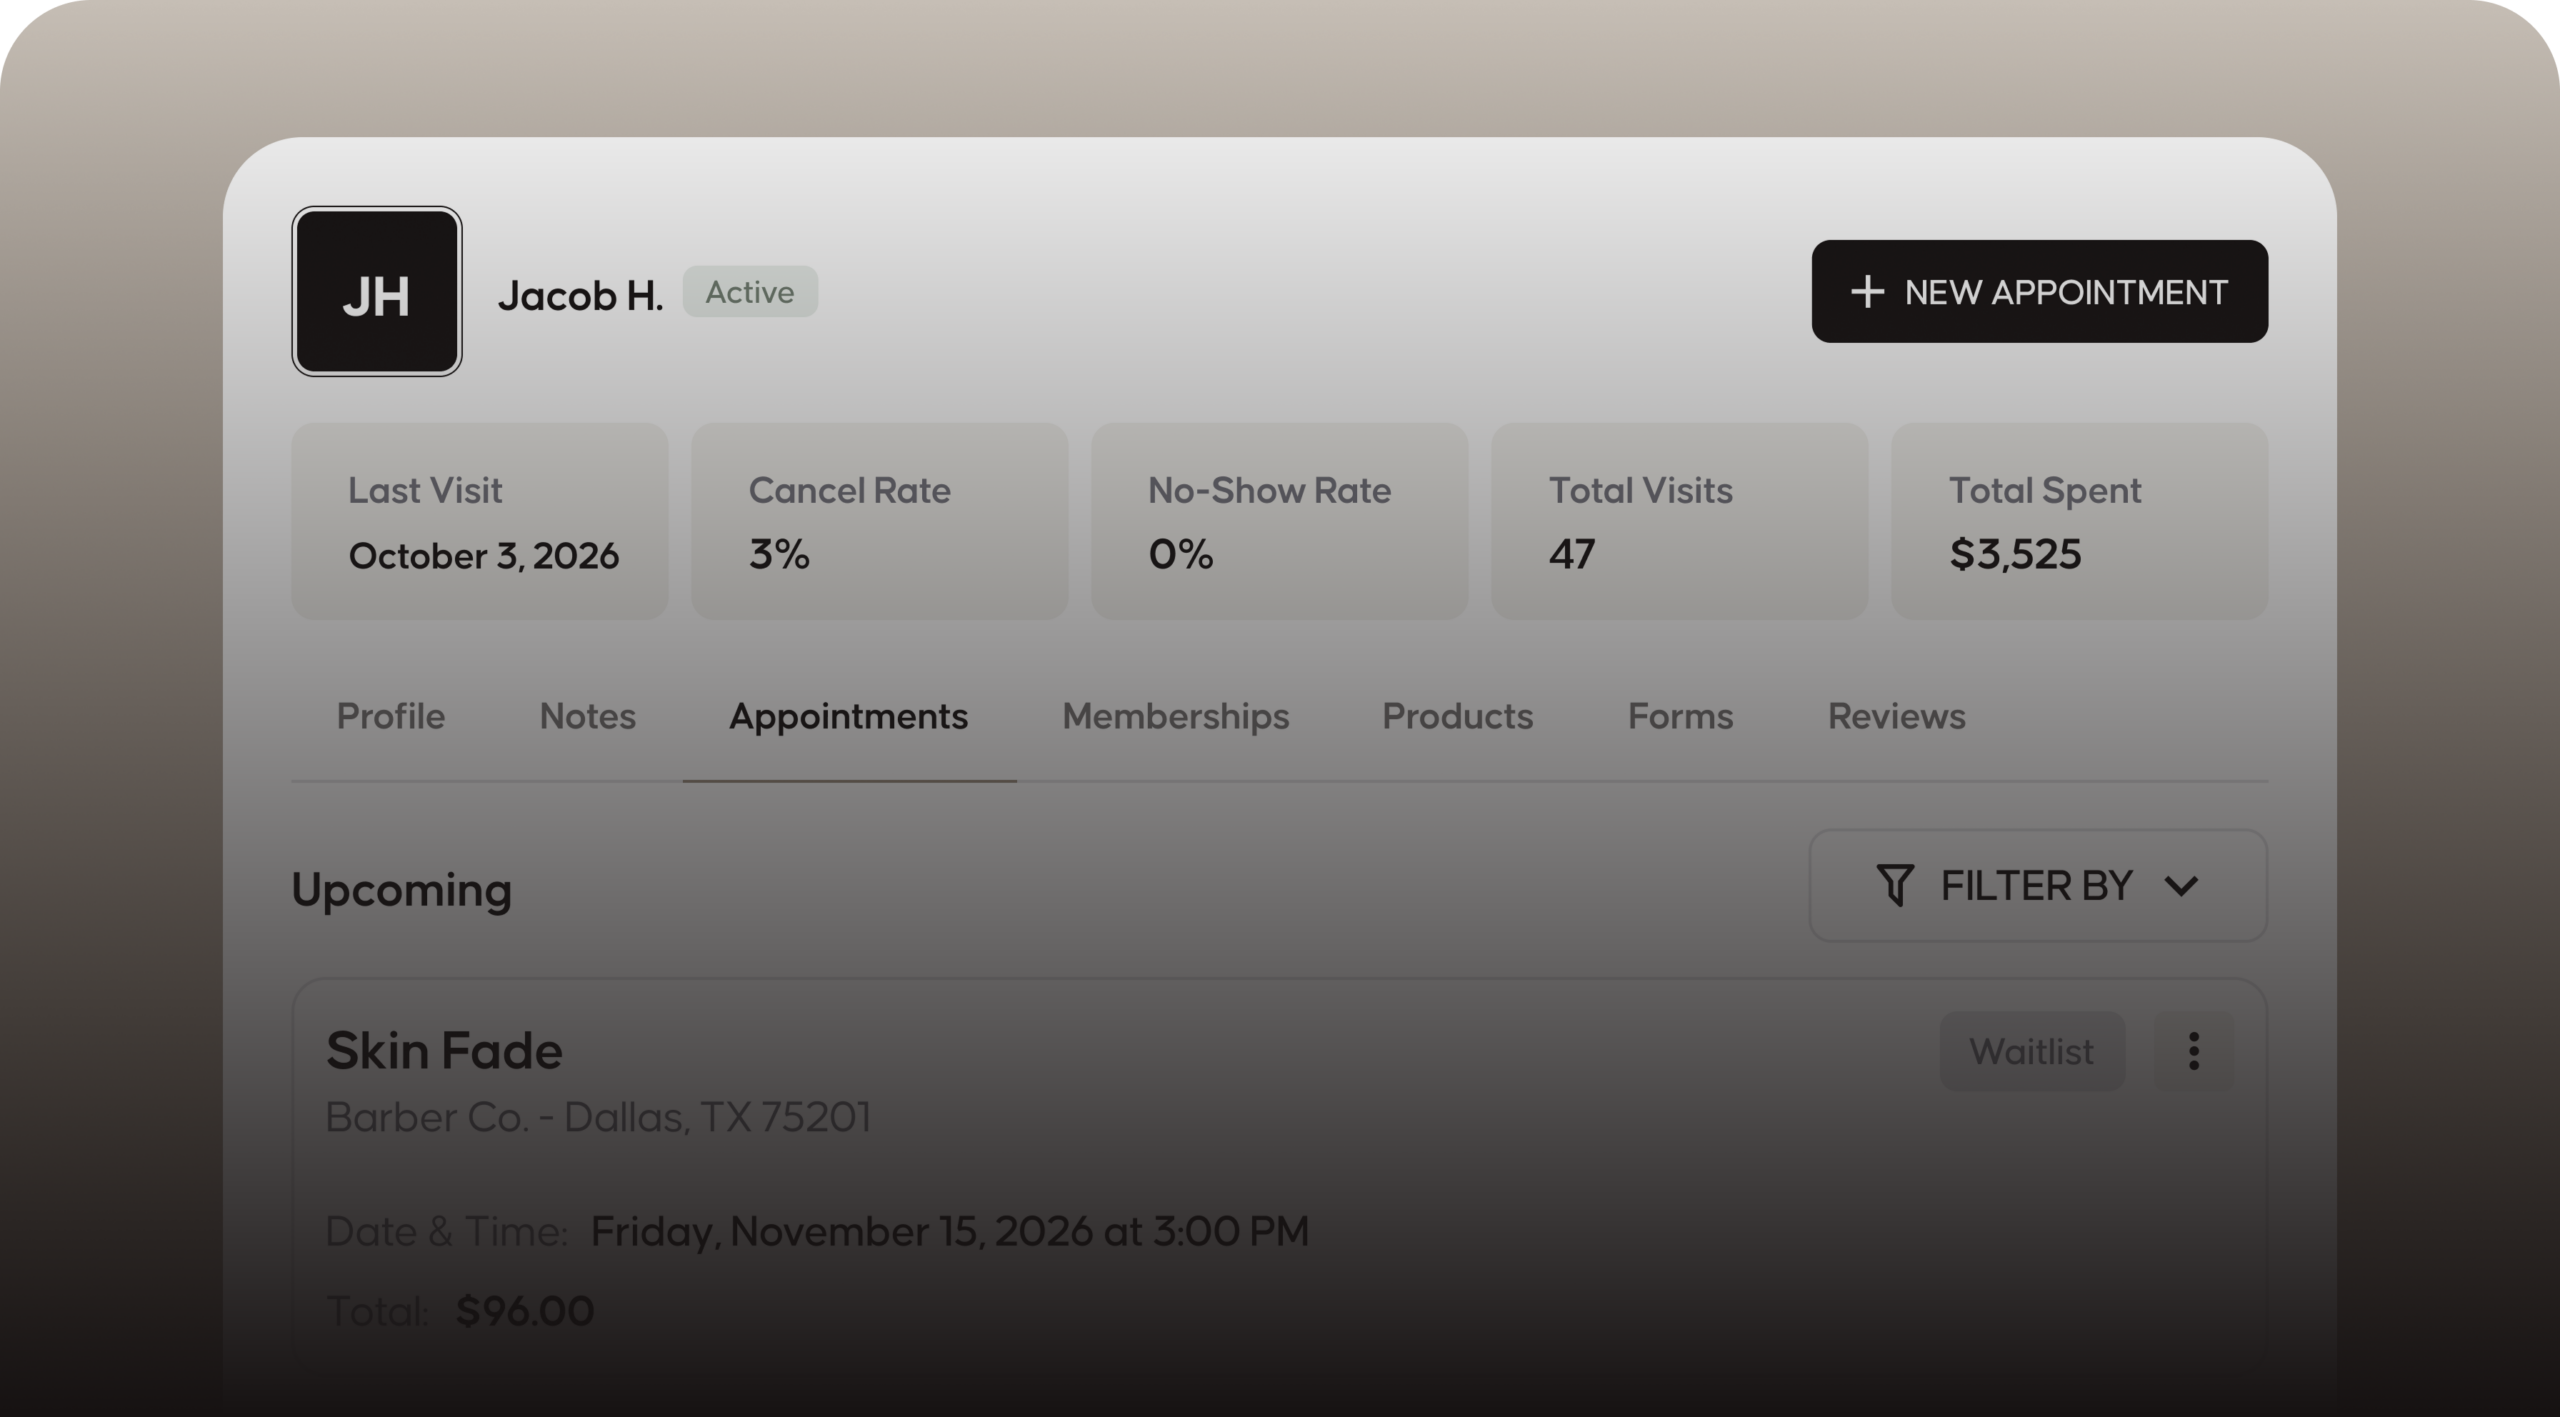This screenshot has height=1417, width=2560.
Task: Click the JH avatar square
Action: 376,291
